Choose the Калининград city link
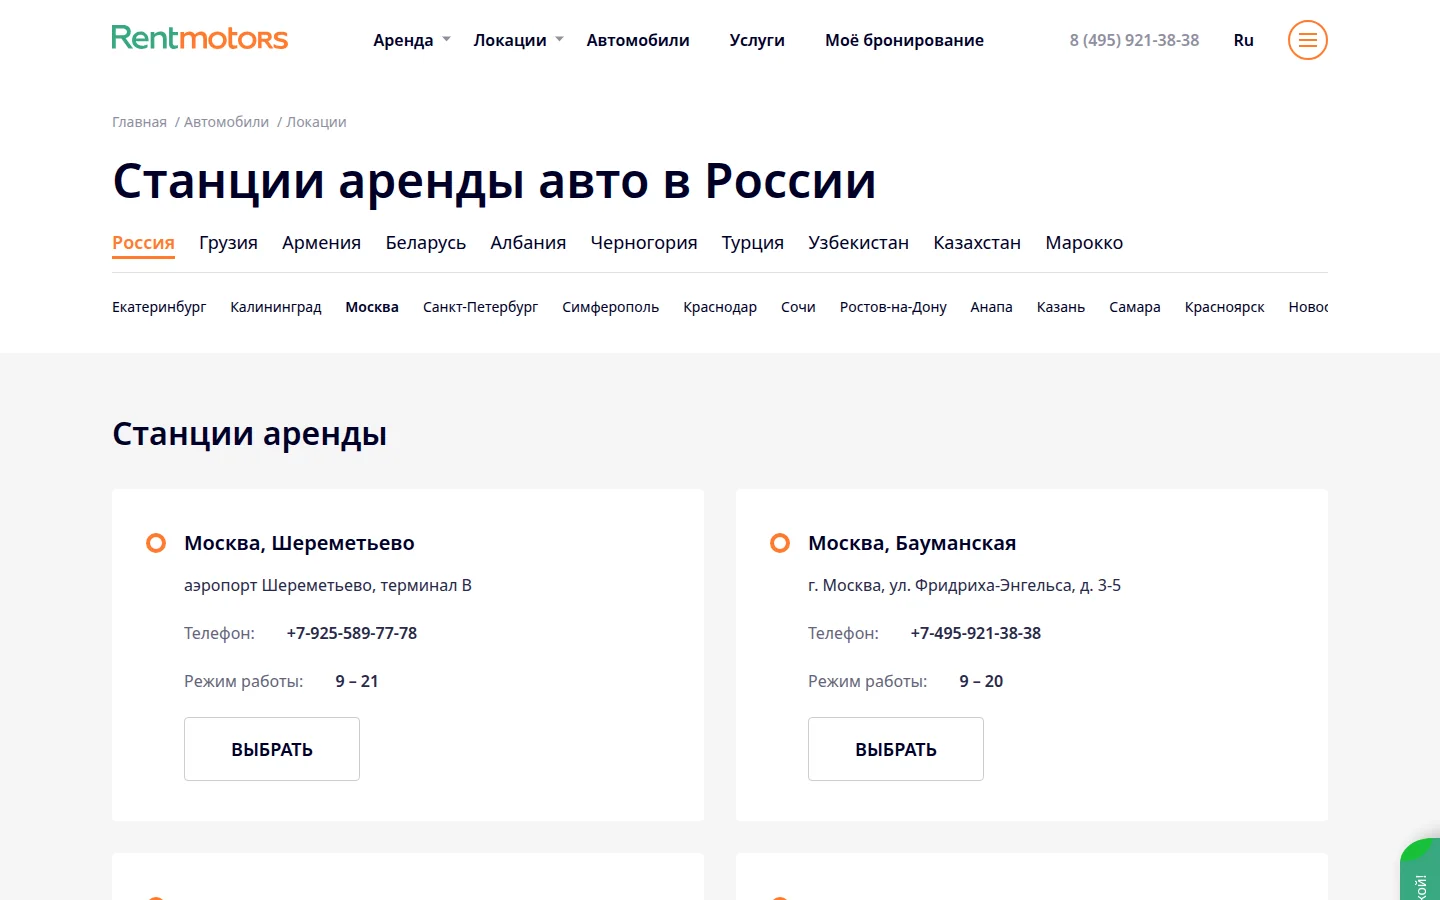This screenshot has width=1440, height=900. pos(276,307)
